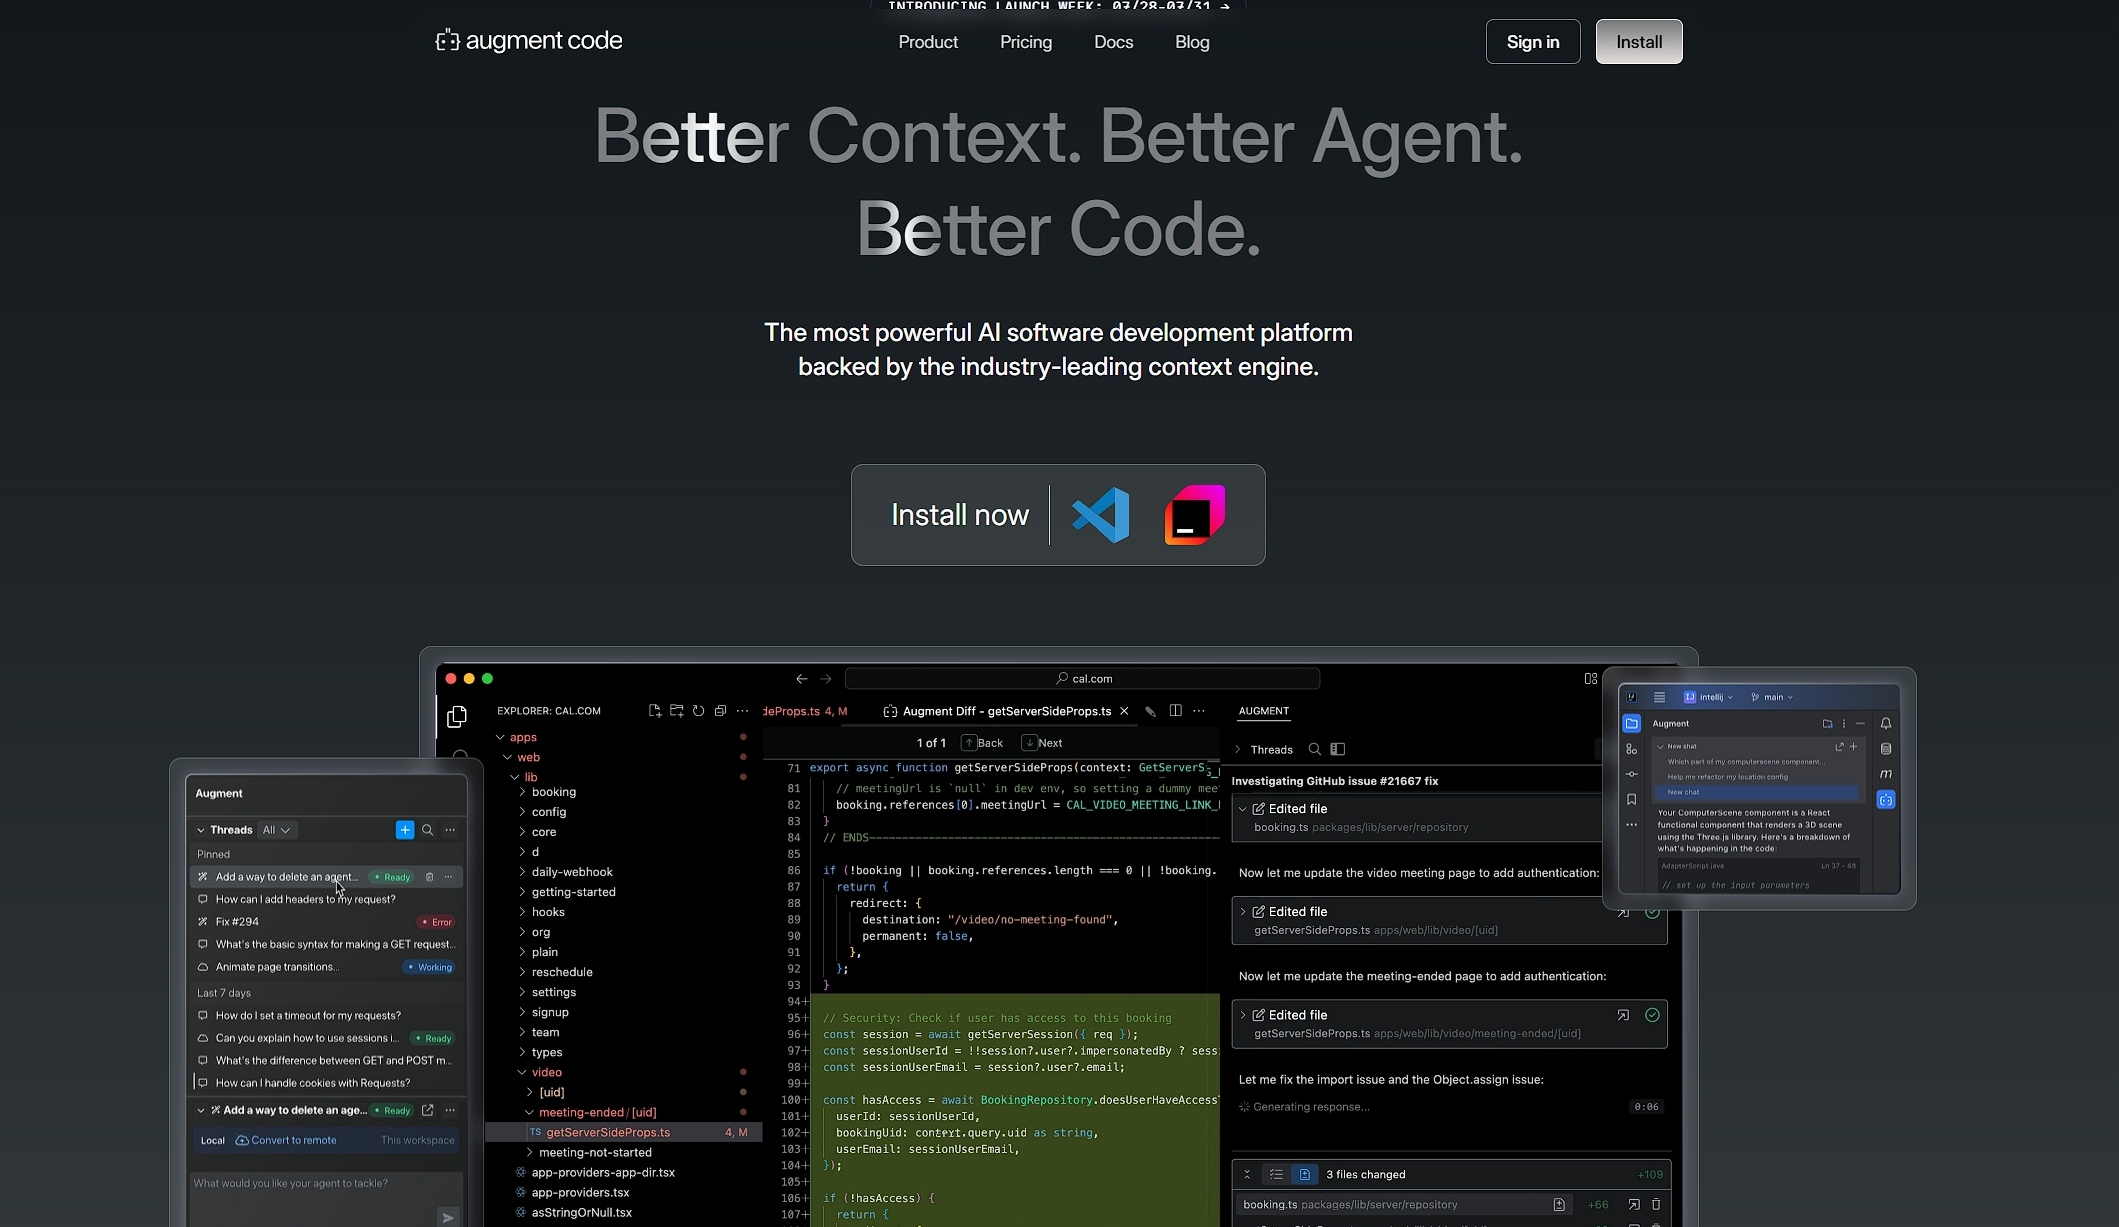Click blue project folder icon in IntelliJ sidebar
Viewport: 2119px width, 1227px height.
[1632, 724]
